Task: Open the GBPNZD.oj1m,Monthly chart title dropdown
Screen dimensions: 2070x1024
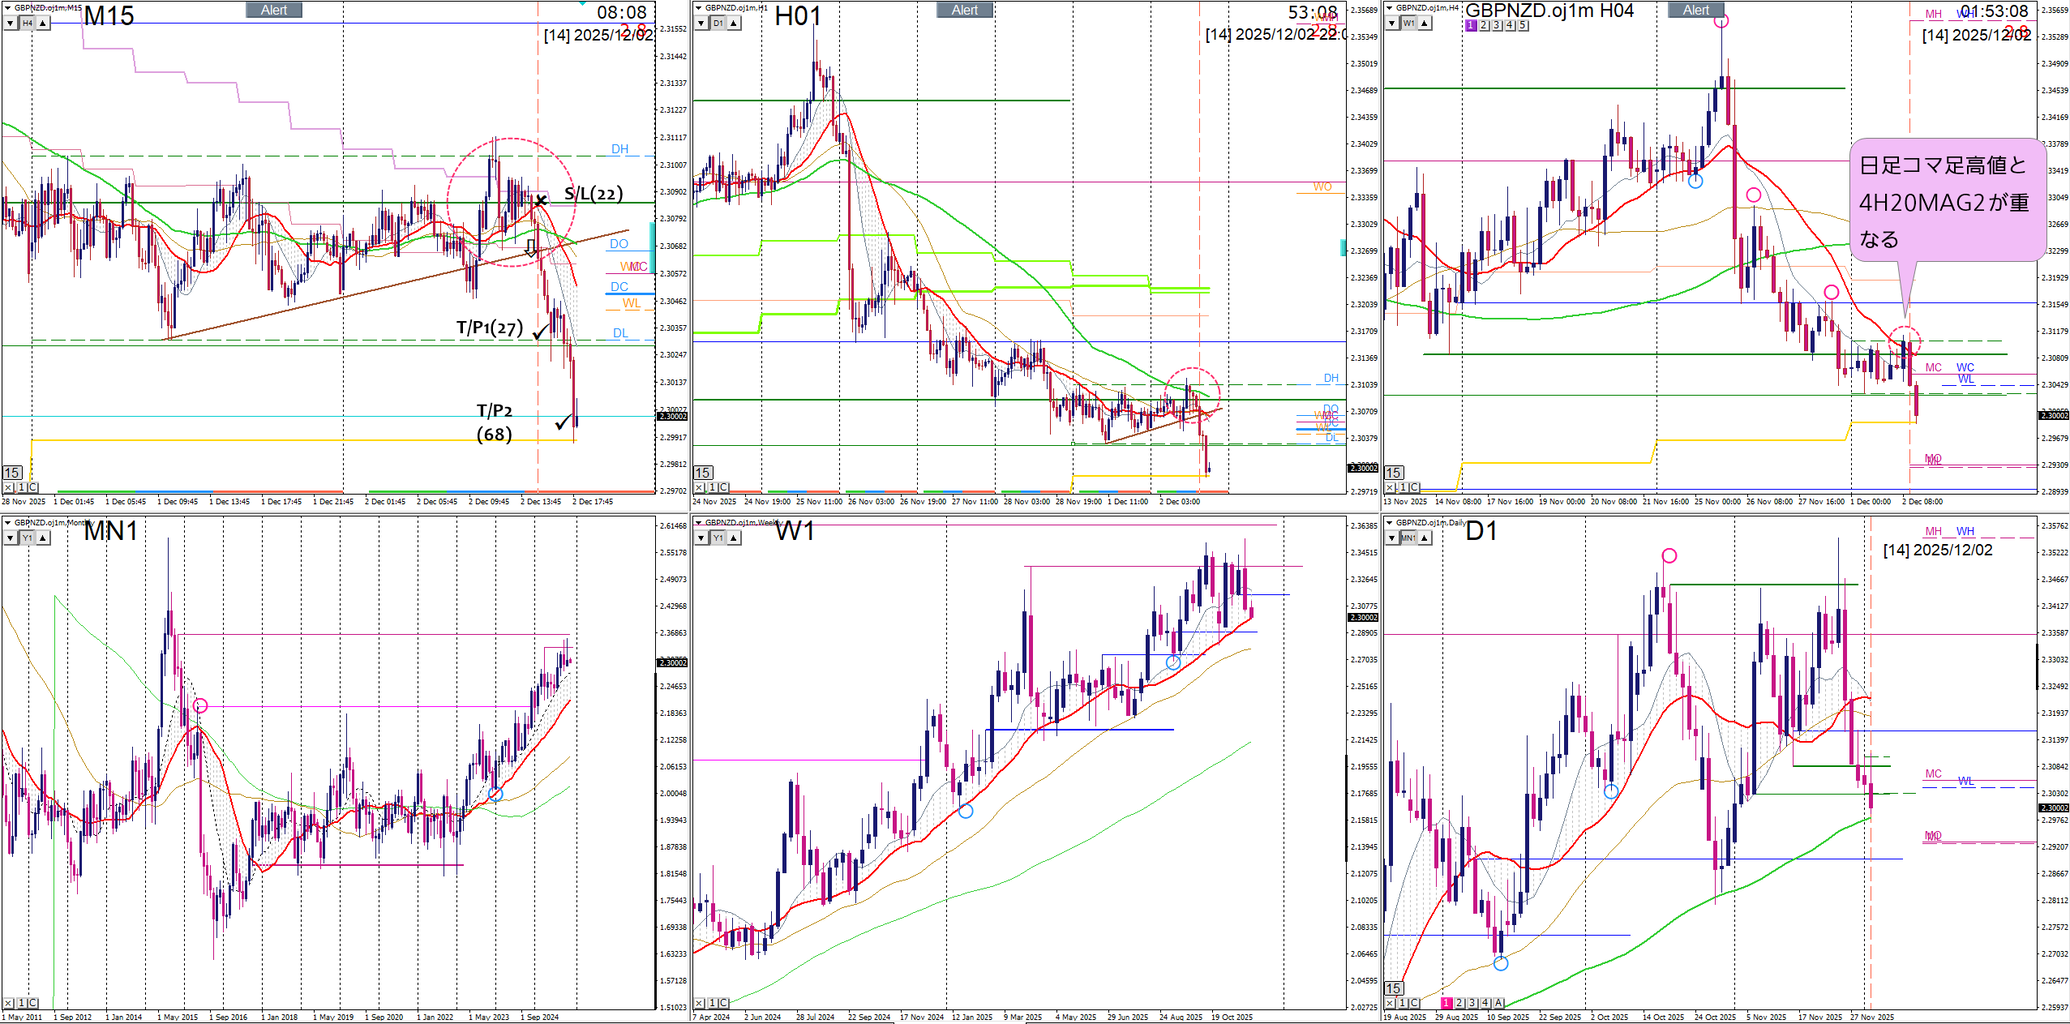Action: [8, 522]
